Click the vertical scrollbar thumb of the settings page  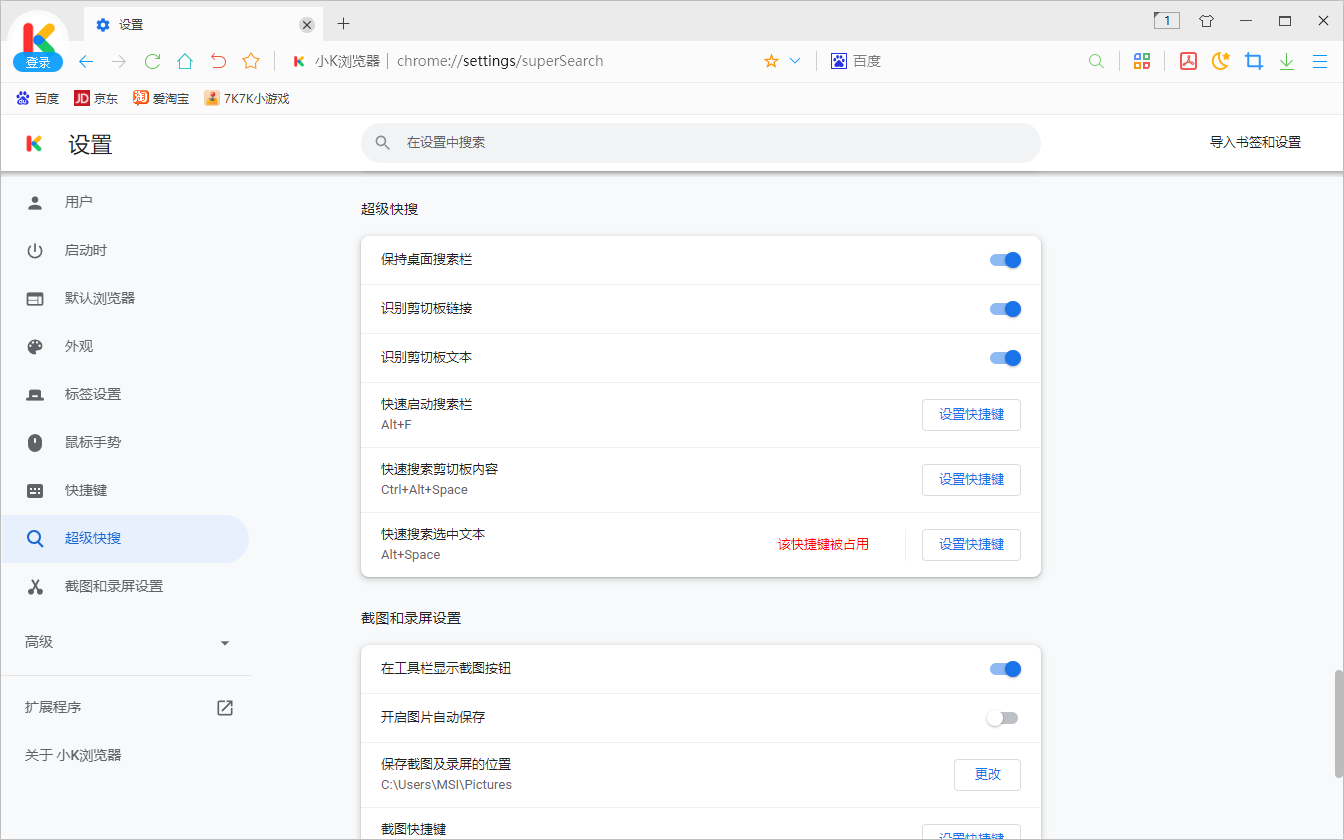click(1337, 723)
